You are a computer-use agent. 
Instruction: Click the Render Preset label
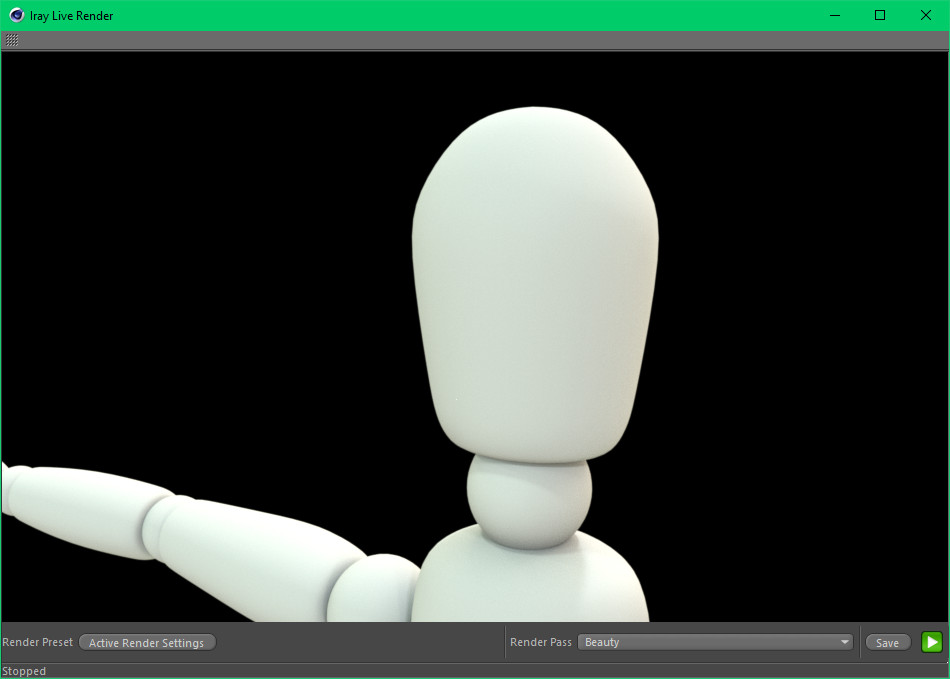pos(38,642)
